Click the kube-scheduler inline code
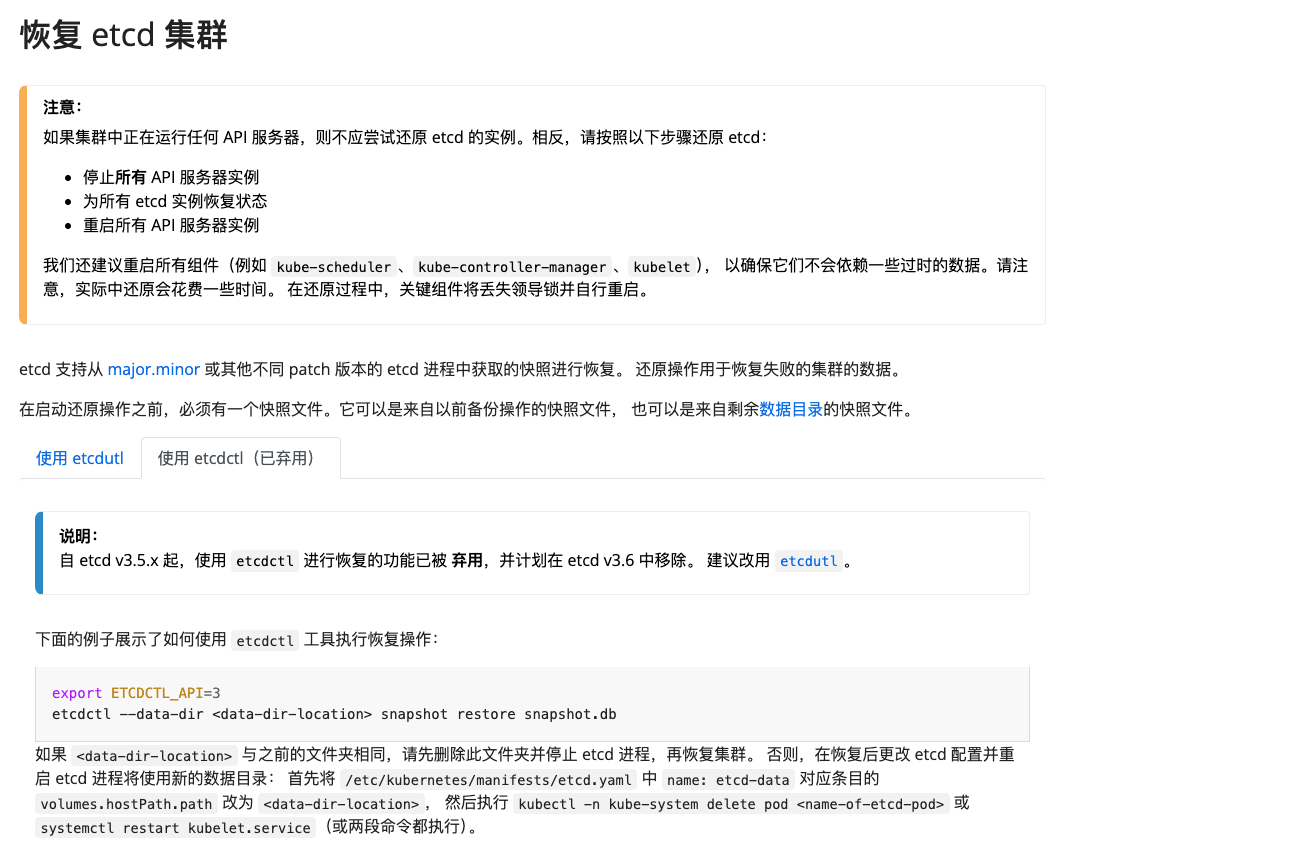1290x866 pixels. coord(333,267)
